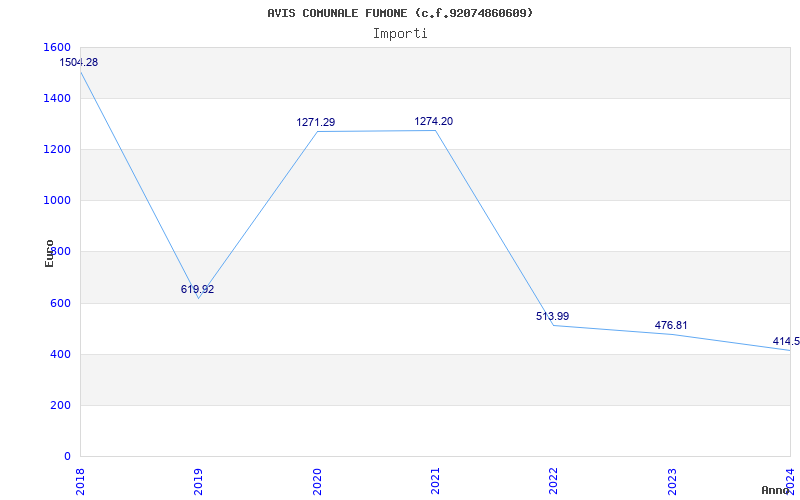Click the Euro axis title

pyautogui.click(x=49, y=253)
